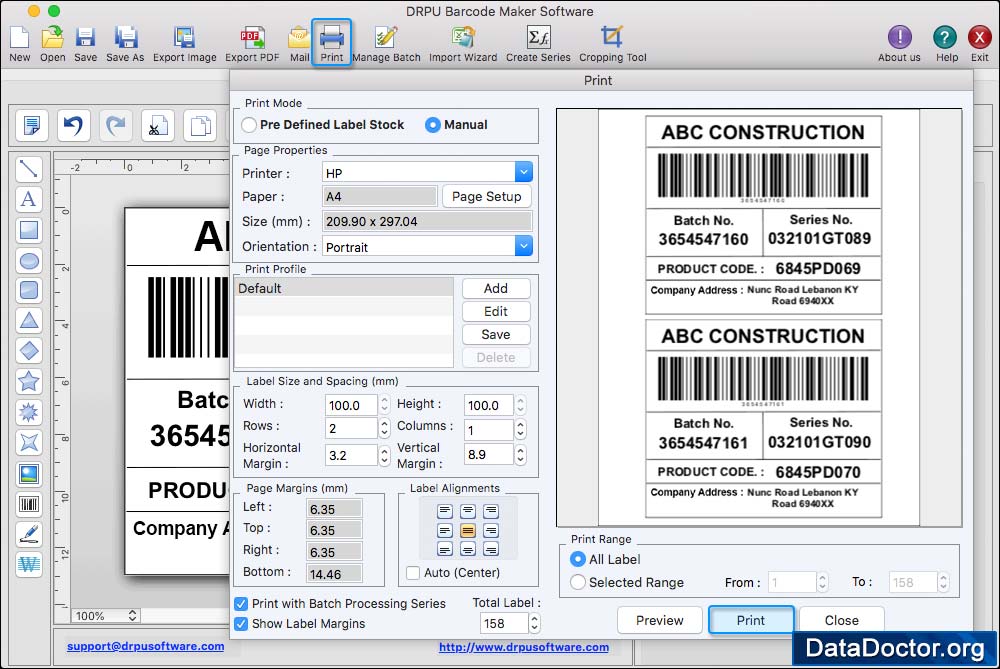Select the Triangle shape tool

[29, 320]
